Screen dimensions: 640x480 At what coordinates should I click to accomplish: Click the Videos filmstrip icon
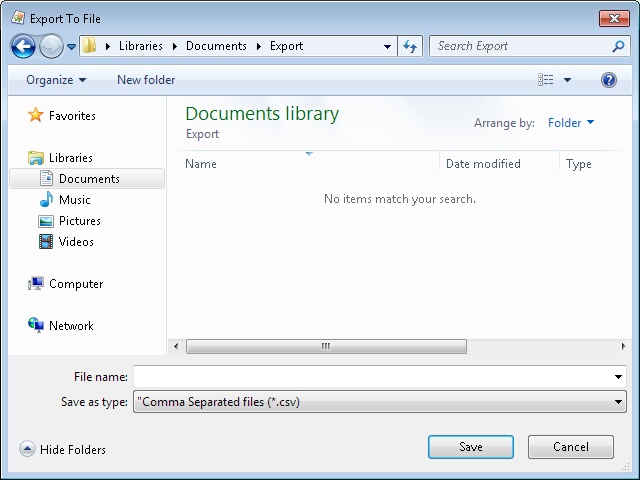pyautogui.click(x=46, y=242)
